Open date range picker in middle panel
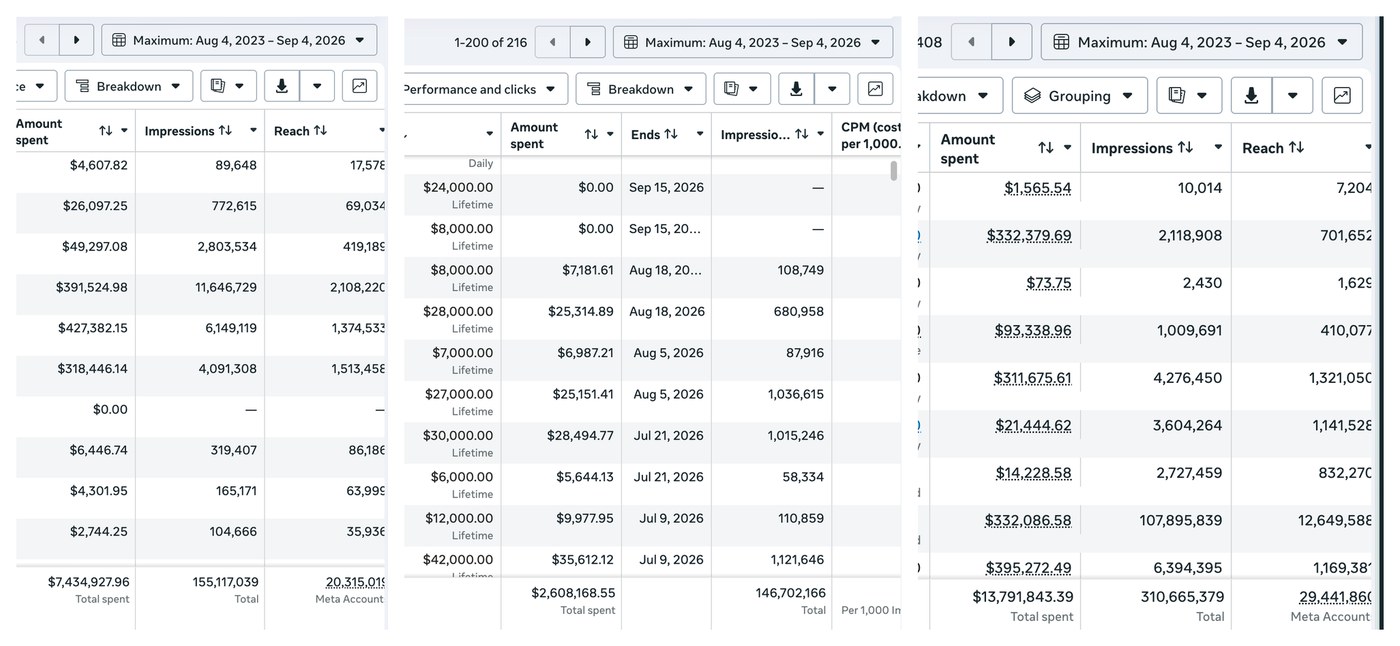1400x646 pixels. 753,42
